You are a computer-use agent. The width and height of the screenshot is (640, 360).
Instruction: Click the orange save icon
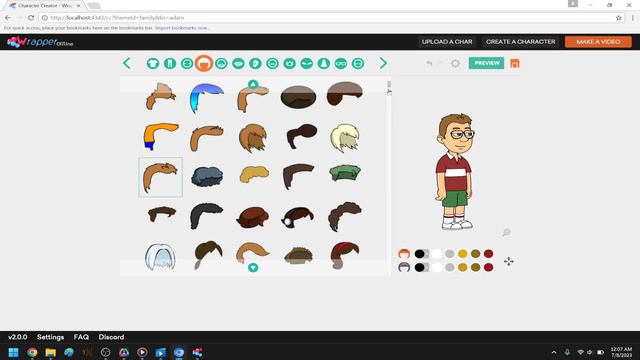click(x=515, y=63)
